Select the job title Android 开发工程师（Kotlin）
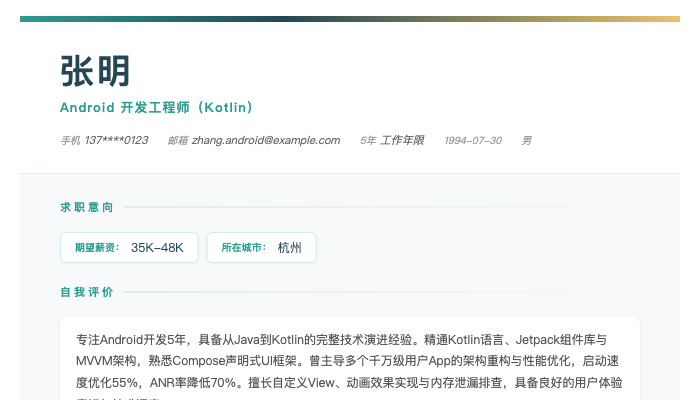Image resolution: width=700 pixels, height=400 pixels. tap(157, 108)
